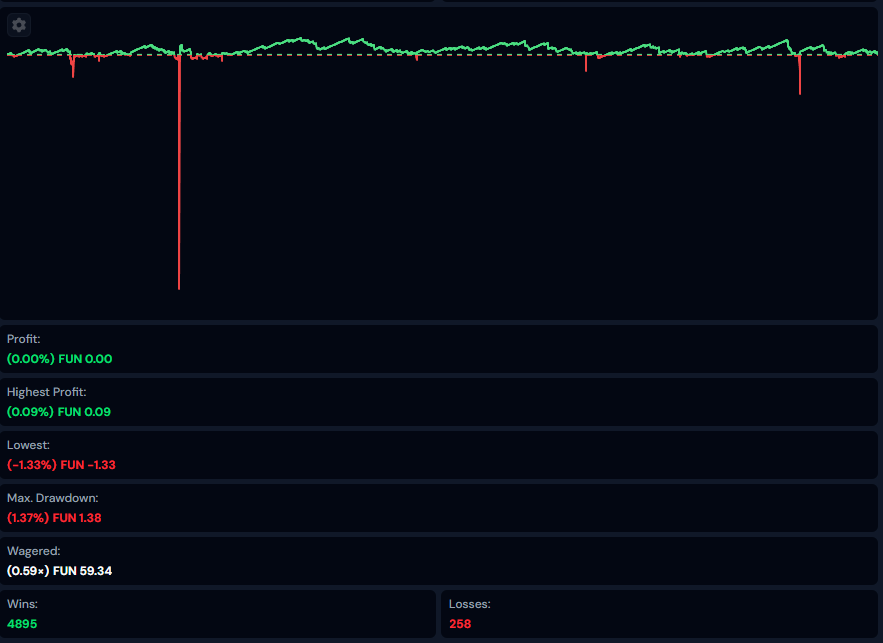Click the Lowest label
Screen dimensions: 883x643
click(28, 444)
